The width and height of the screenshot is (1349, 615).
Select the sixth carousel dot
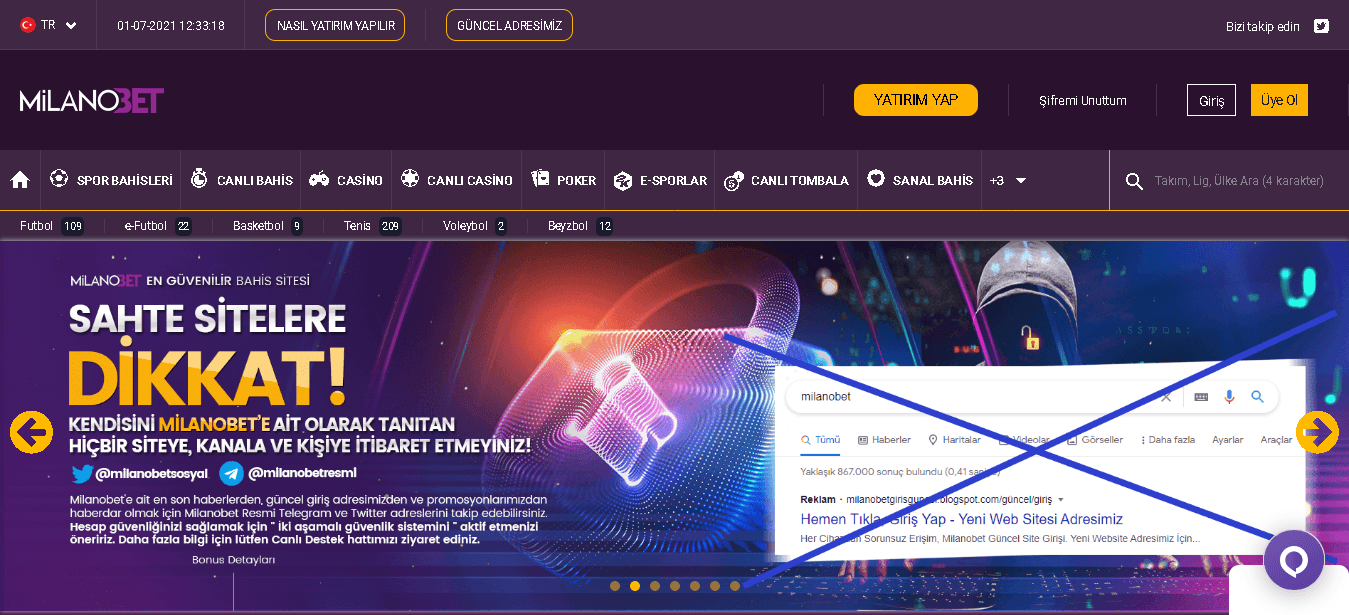pyautogui.click(x=715, y=586)
